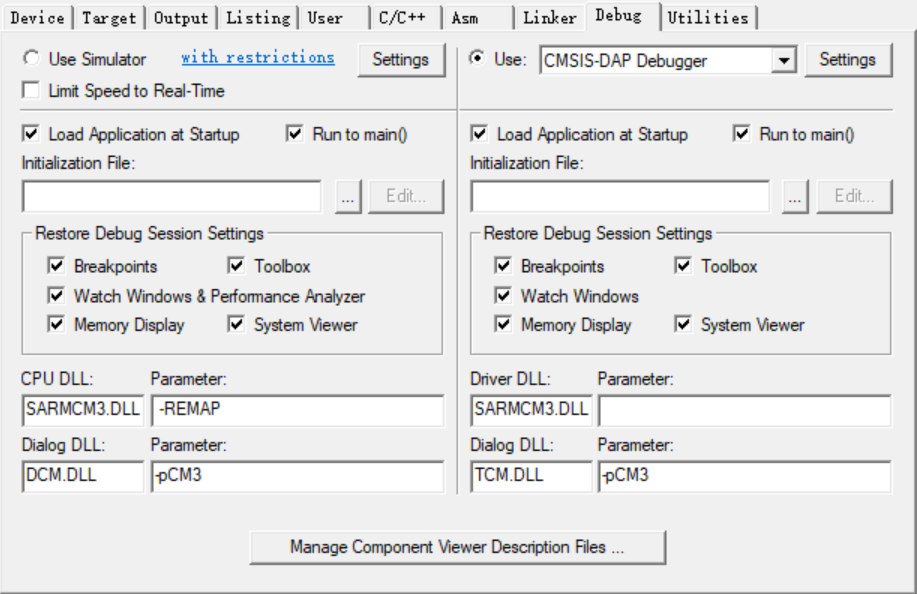Browse for the hardware initialization file
This screenshot has height=594, width=917.
pyautogui.click(x=795, y=196)
